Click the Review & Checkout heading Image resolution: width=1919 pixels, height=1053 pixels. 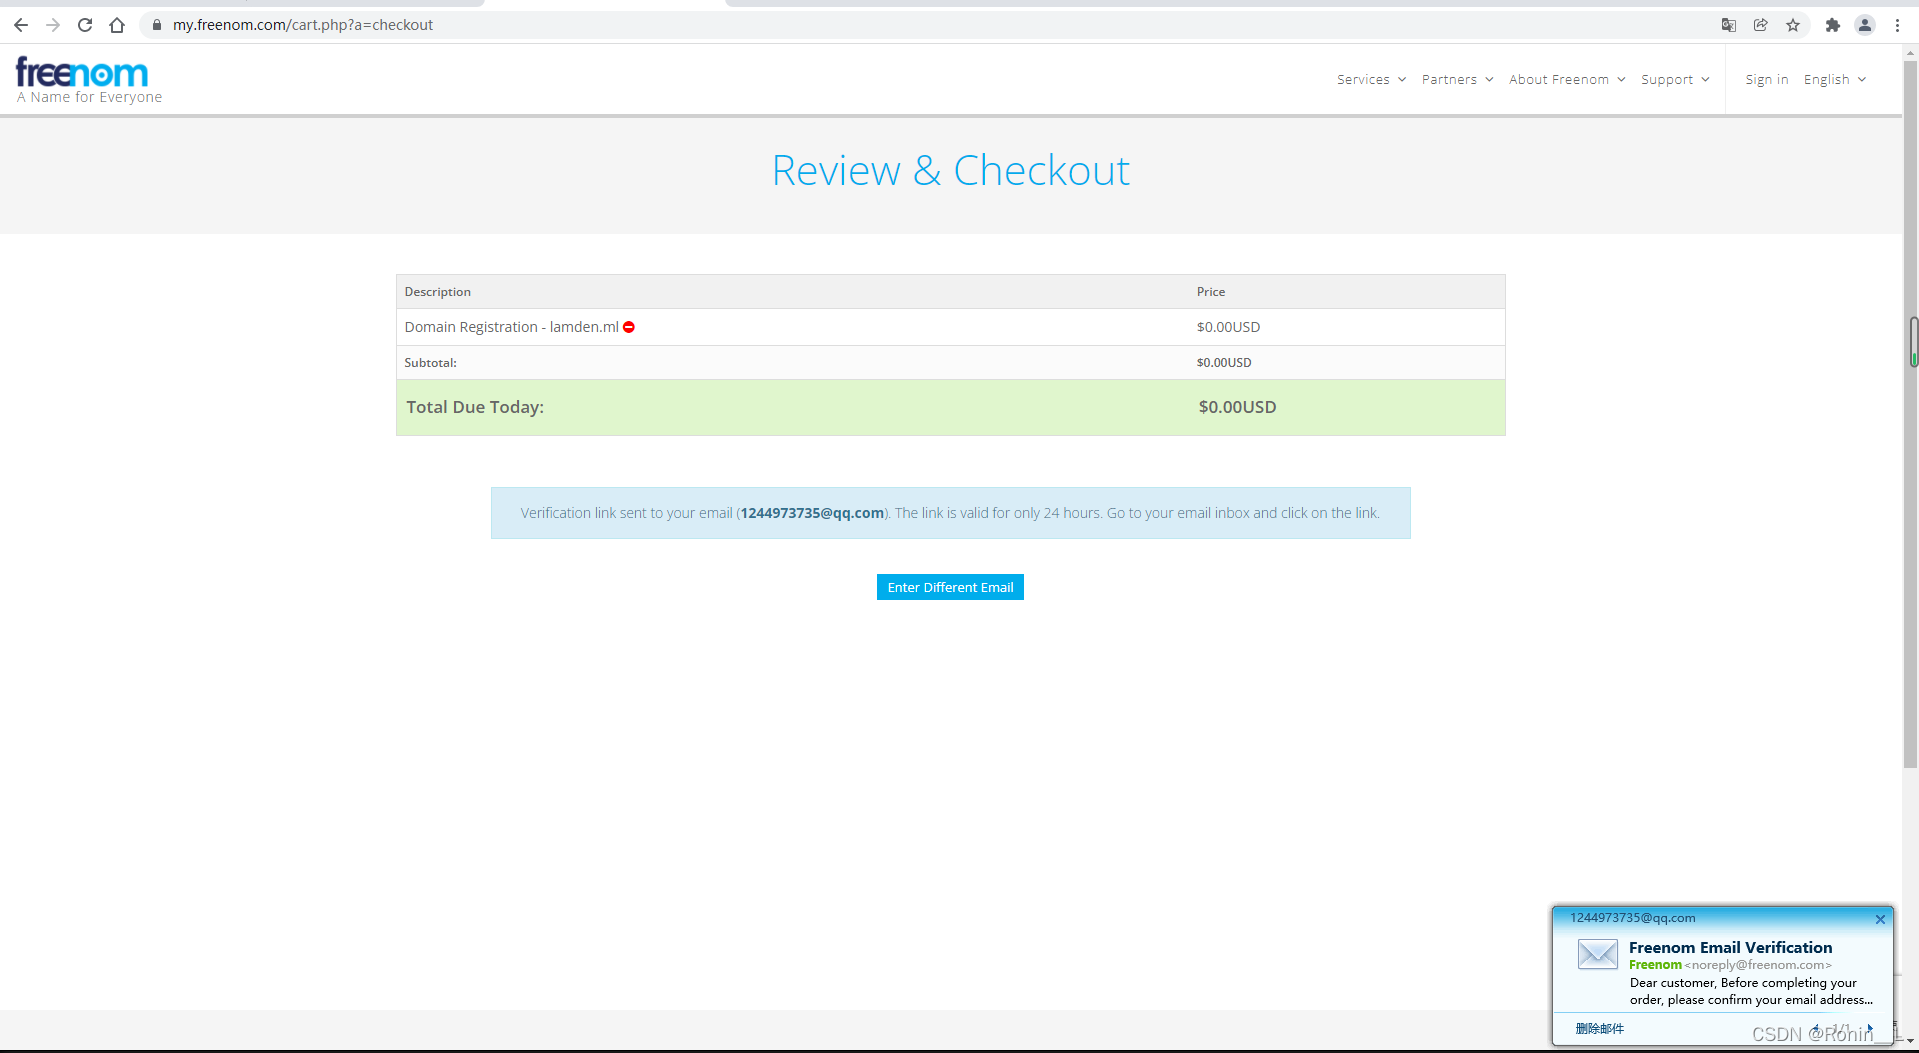coord(950,171)
